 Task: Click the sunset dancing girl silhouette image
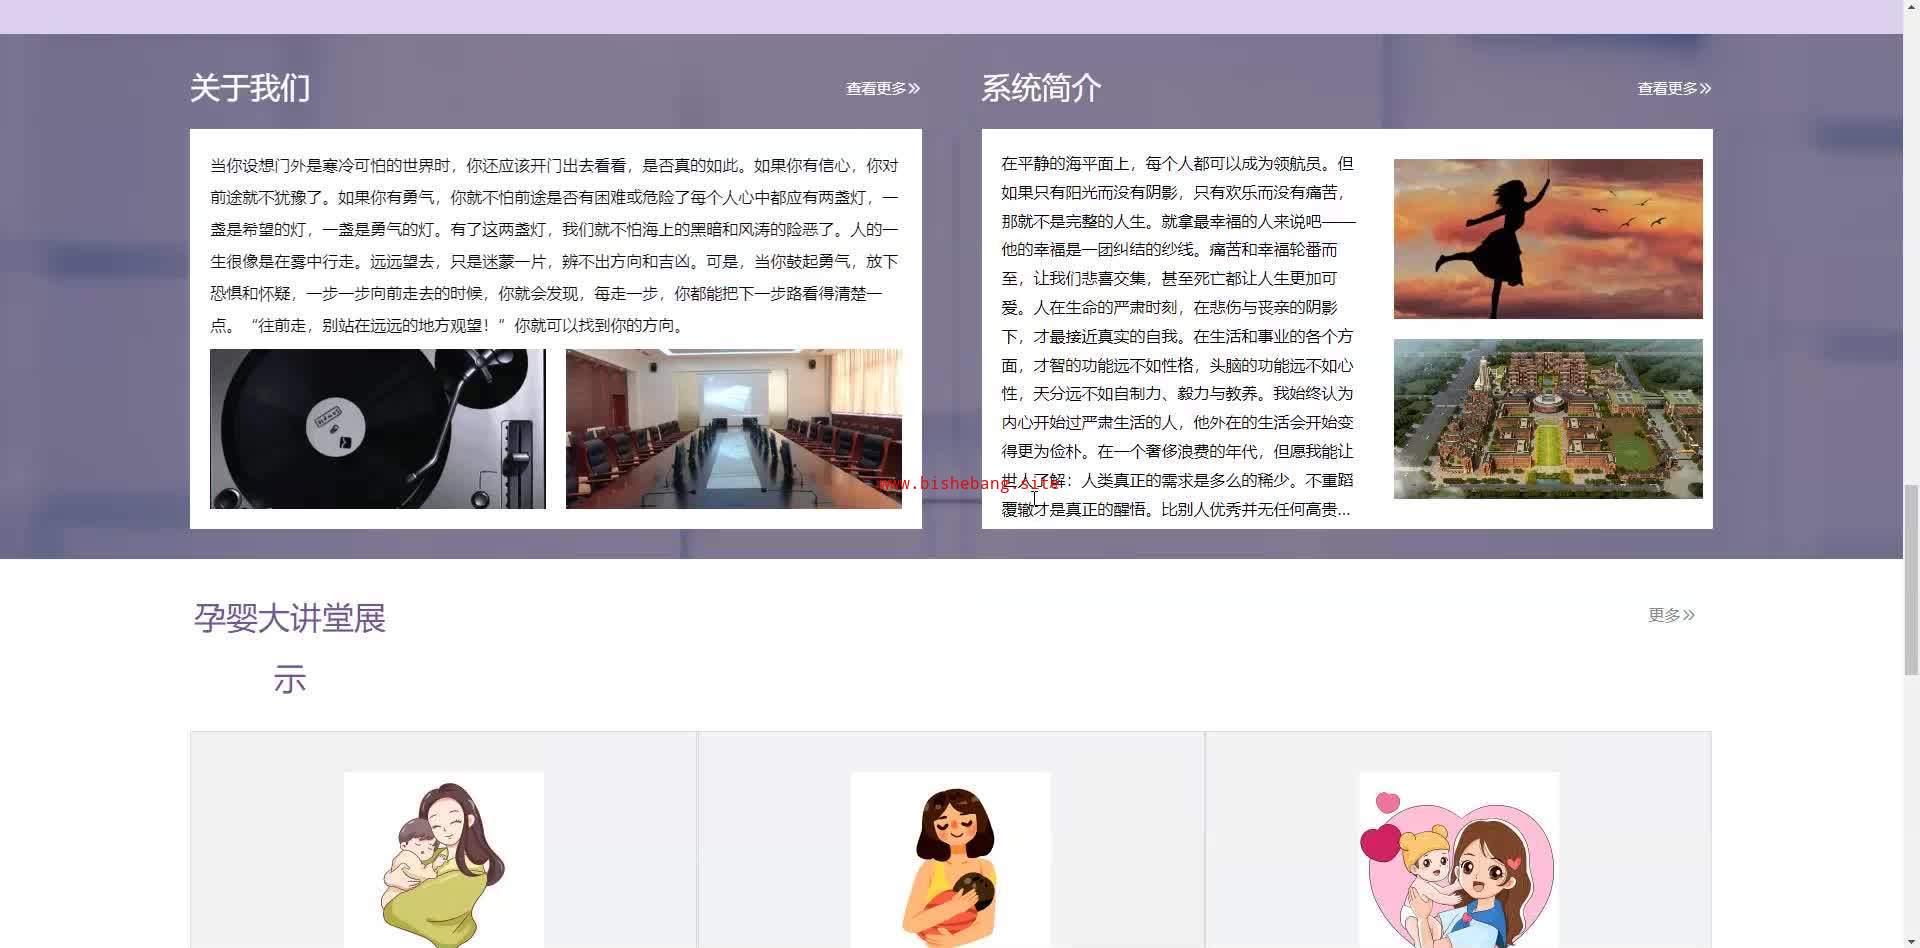pyautogui.click(x=1547, y=239)
